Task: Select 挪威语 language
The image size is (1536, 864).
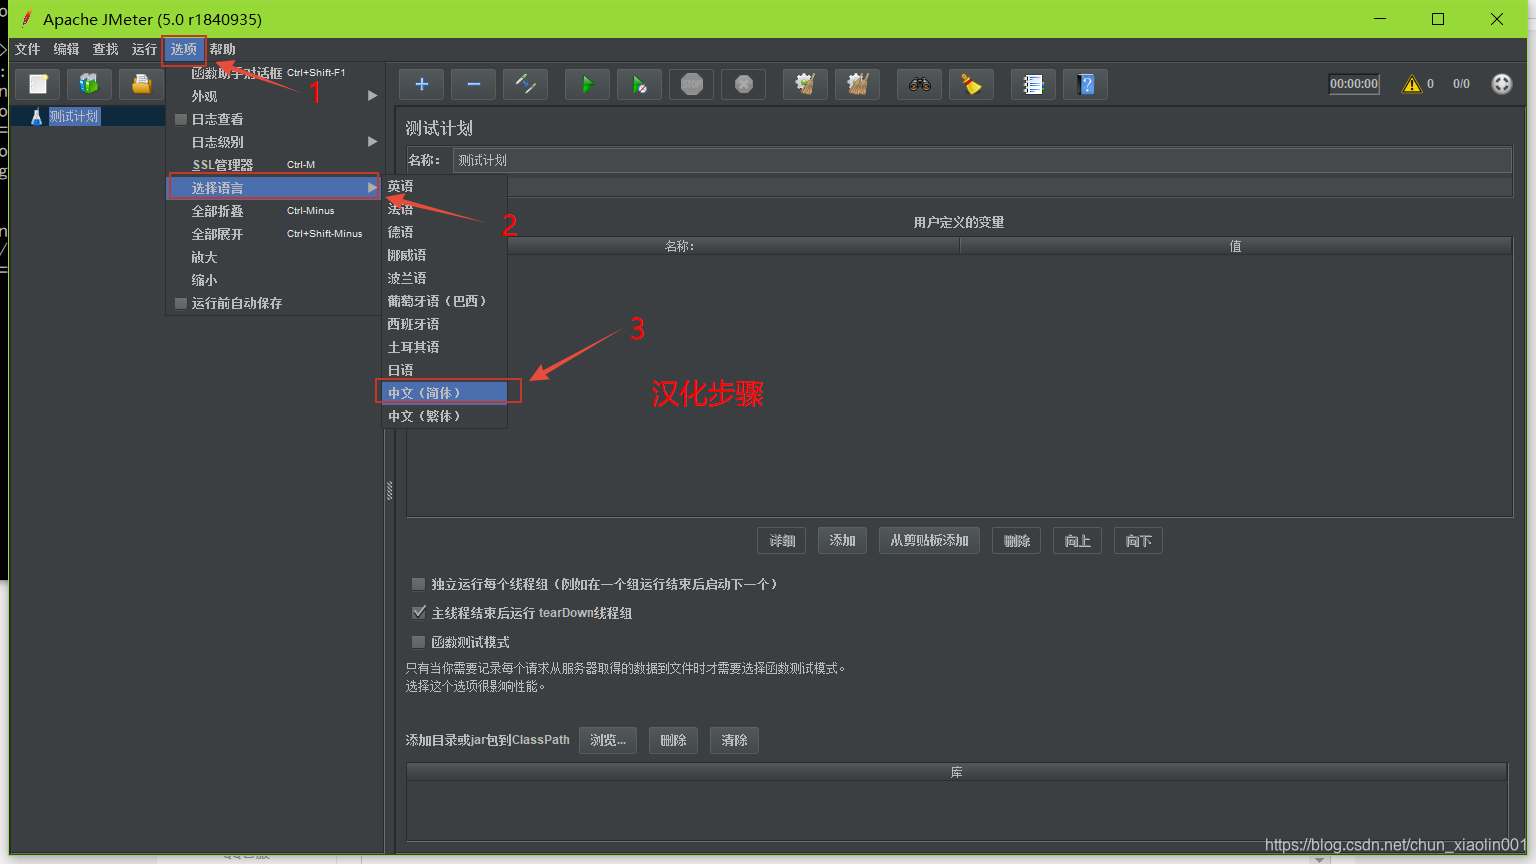Action: tap(445, 255)
